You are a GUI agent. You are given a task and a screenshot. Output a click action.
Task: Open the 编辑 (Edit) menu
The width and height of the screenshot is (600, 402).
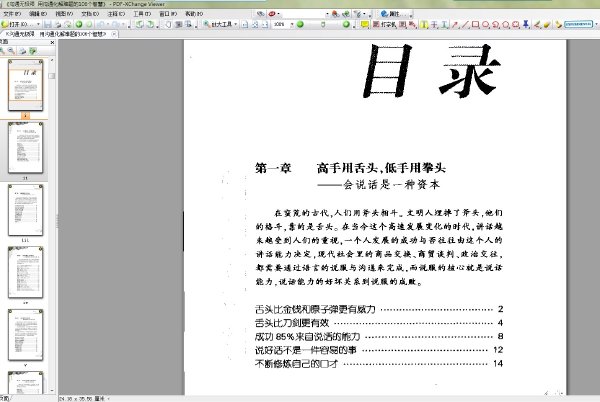38,14
